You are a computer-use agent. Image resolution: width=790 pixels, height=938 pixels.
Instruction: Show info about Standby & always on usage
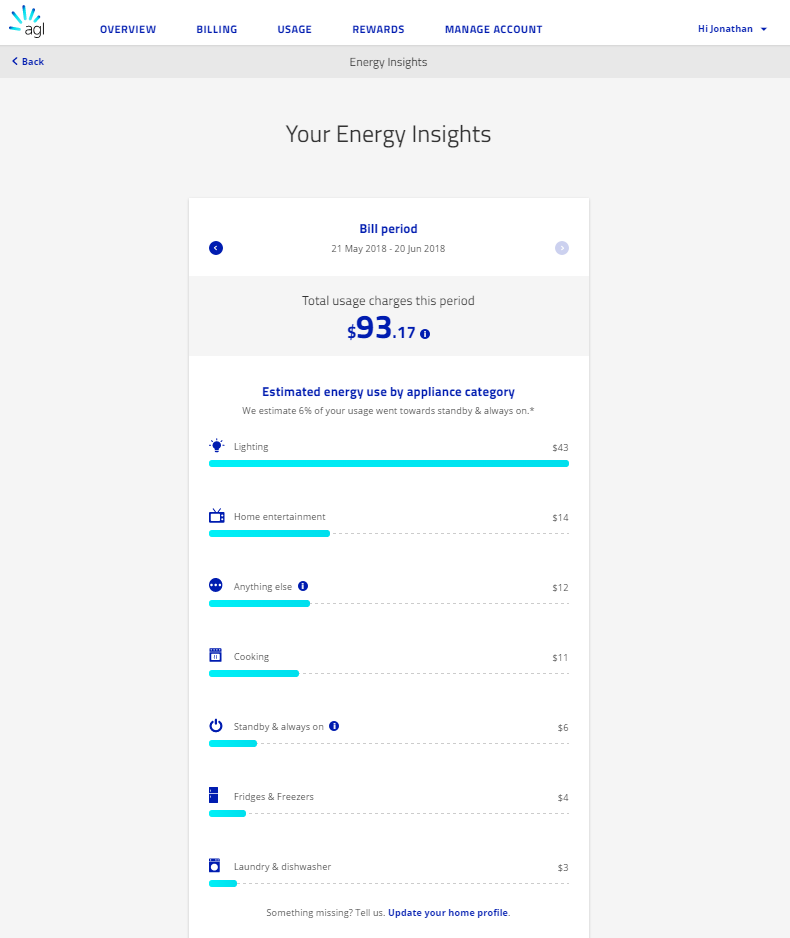click(x=334, y=726)
